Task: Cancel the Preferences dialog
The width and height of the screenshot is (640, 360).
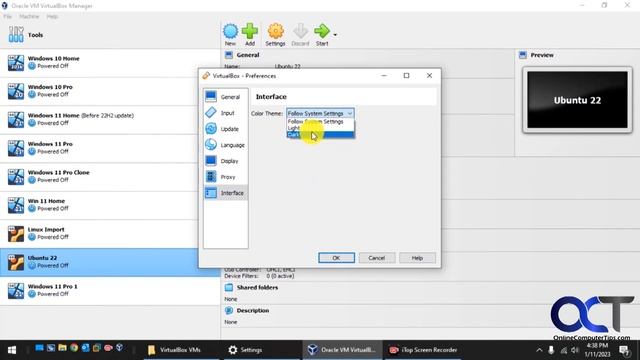Action: (377, 258)
